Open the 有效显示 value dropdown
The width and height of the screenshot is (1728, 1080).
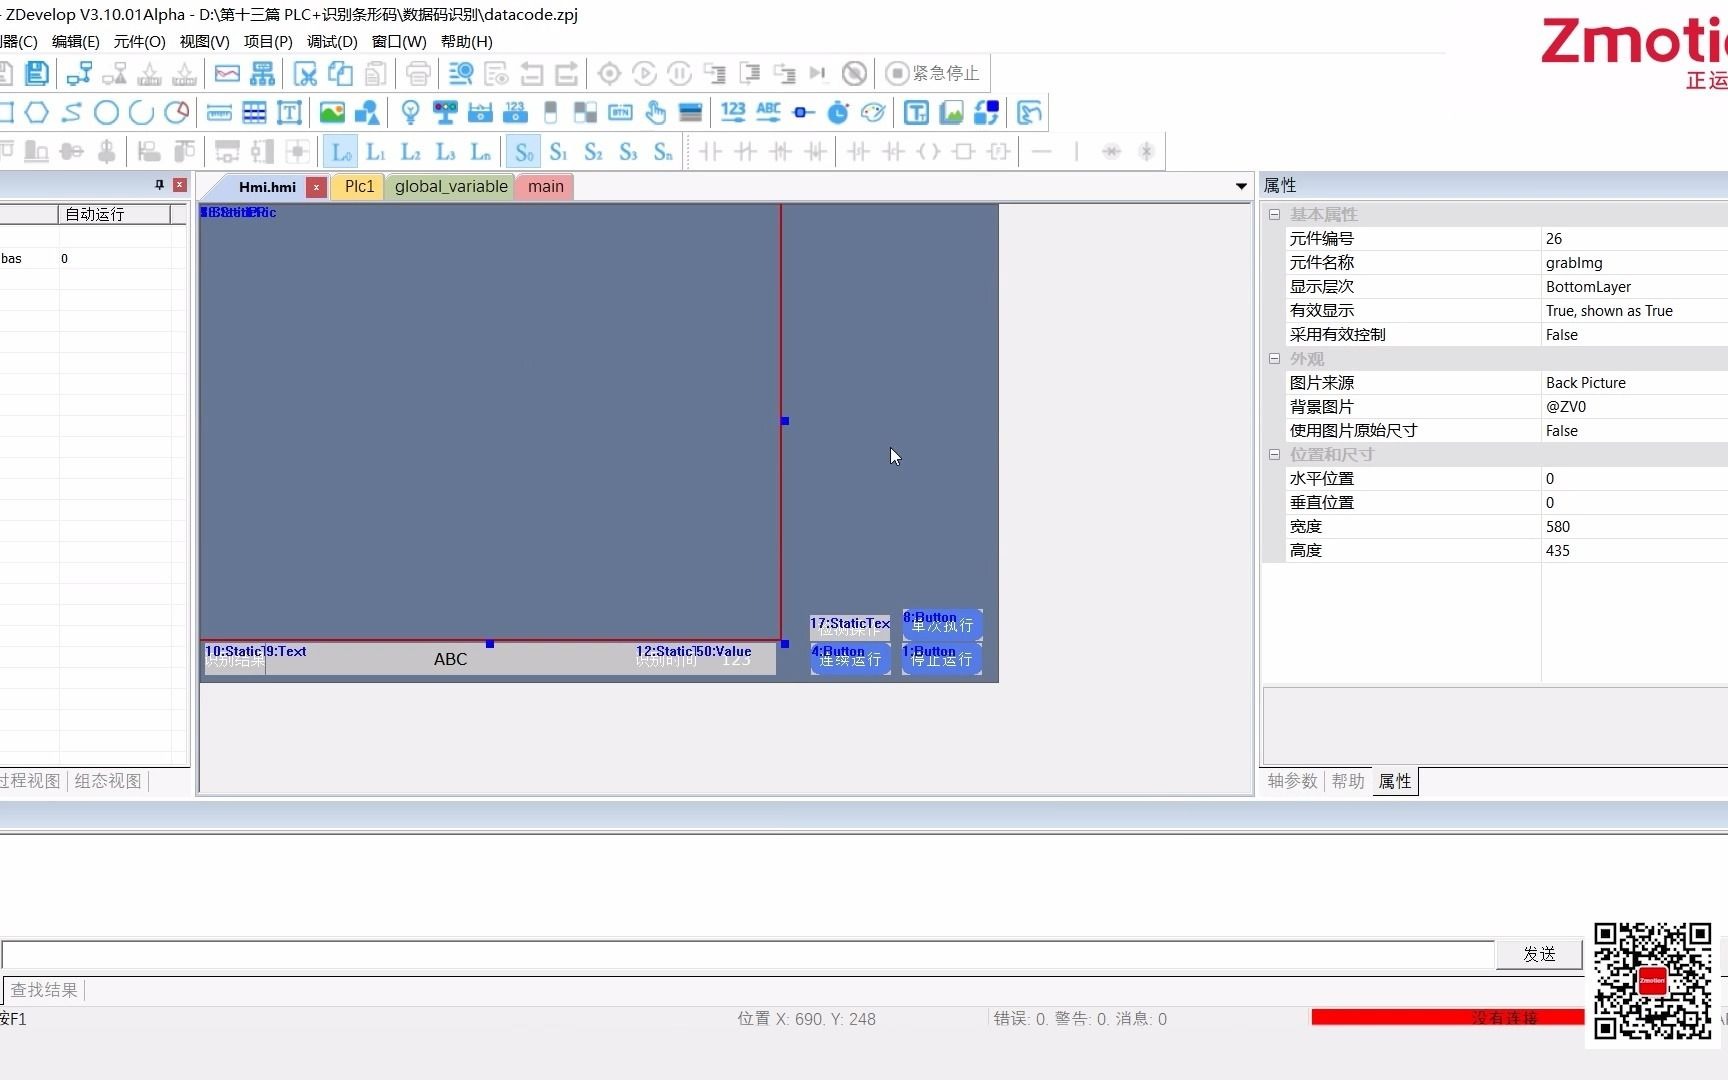click(1634, 311)
